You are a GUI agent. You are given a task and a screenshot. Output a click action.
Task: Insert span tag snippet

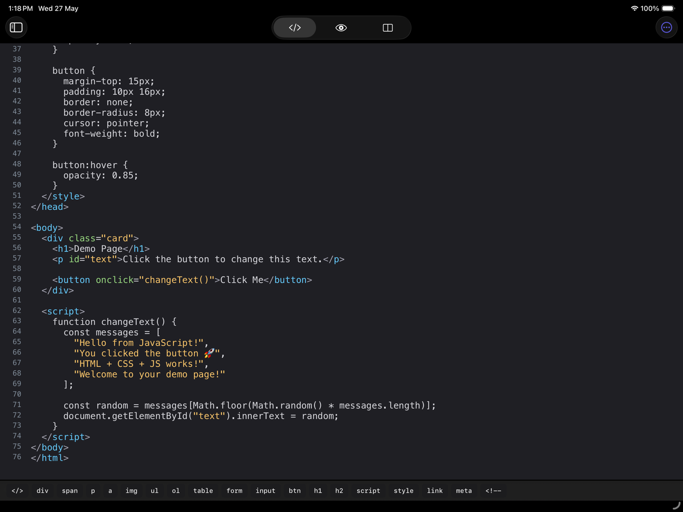coord(70,491)
